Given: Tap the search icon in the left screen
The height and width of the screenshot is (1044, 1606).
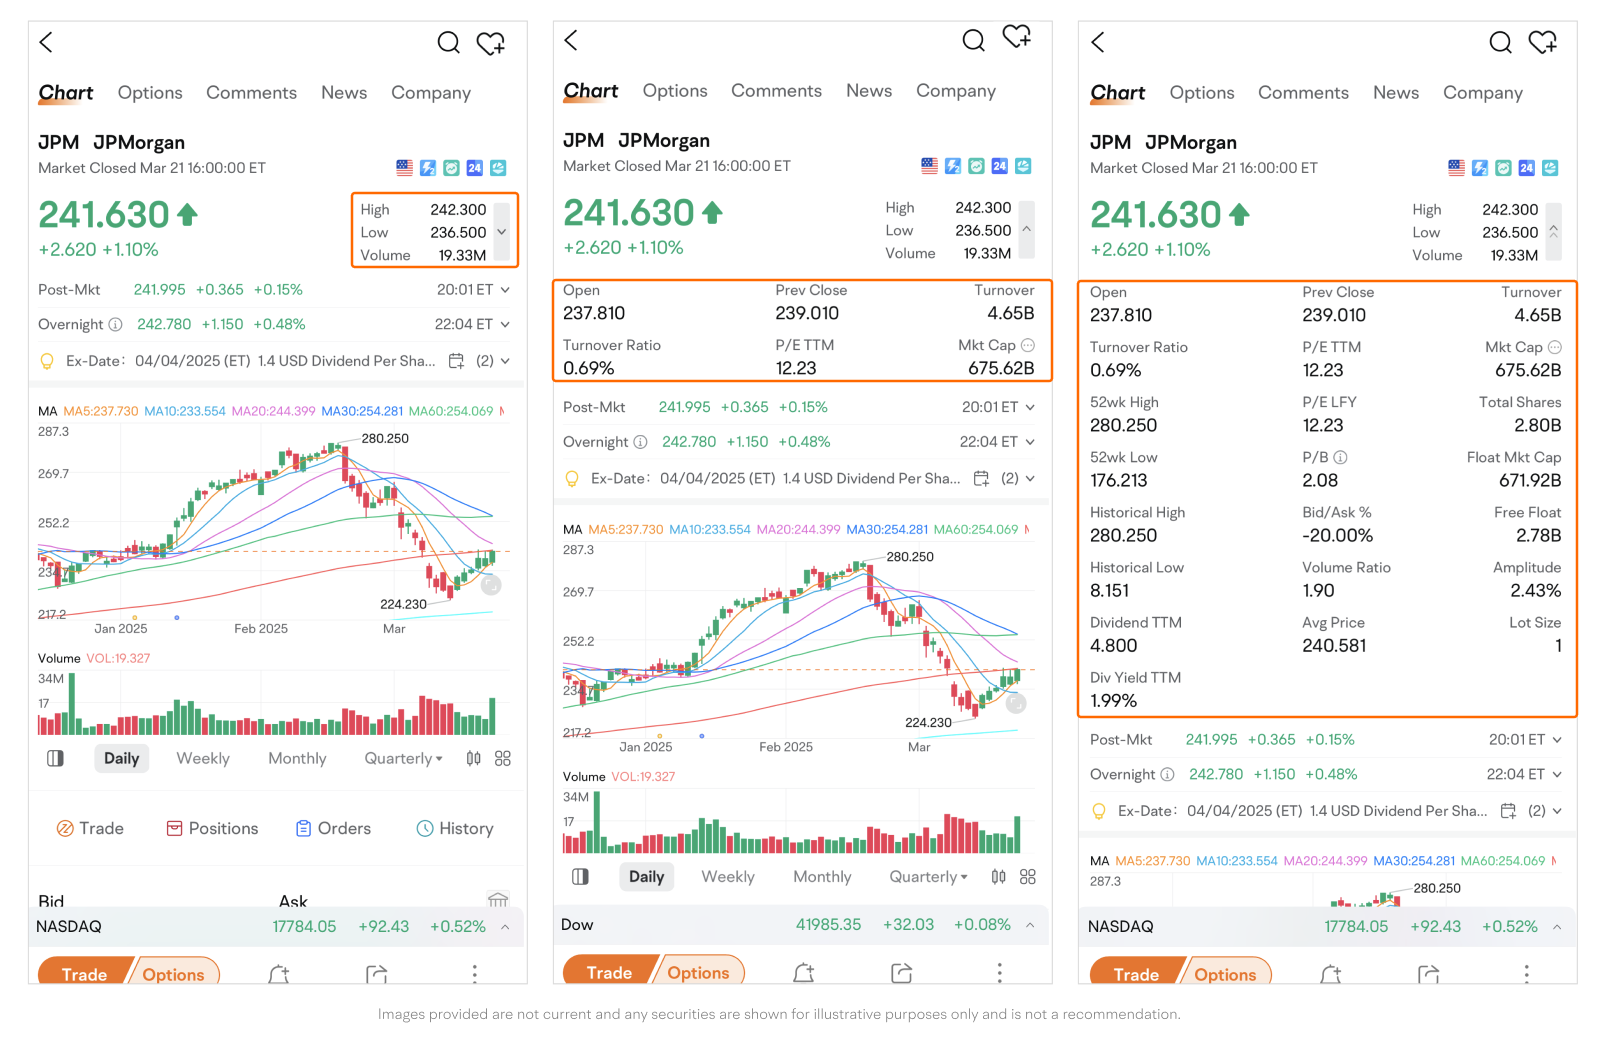Looking at the screenshot, I should (448, 43).
